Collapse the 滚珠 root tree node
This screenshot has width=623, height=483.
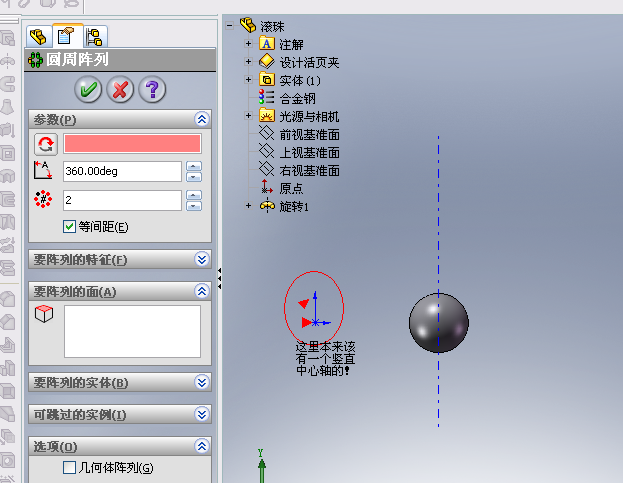(229, 26)
